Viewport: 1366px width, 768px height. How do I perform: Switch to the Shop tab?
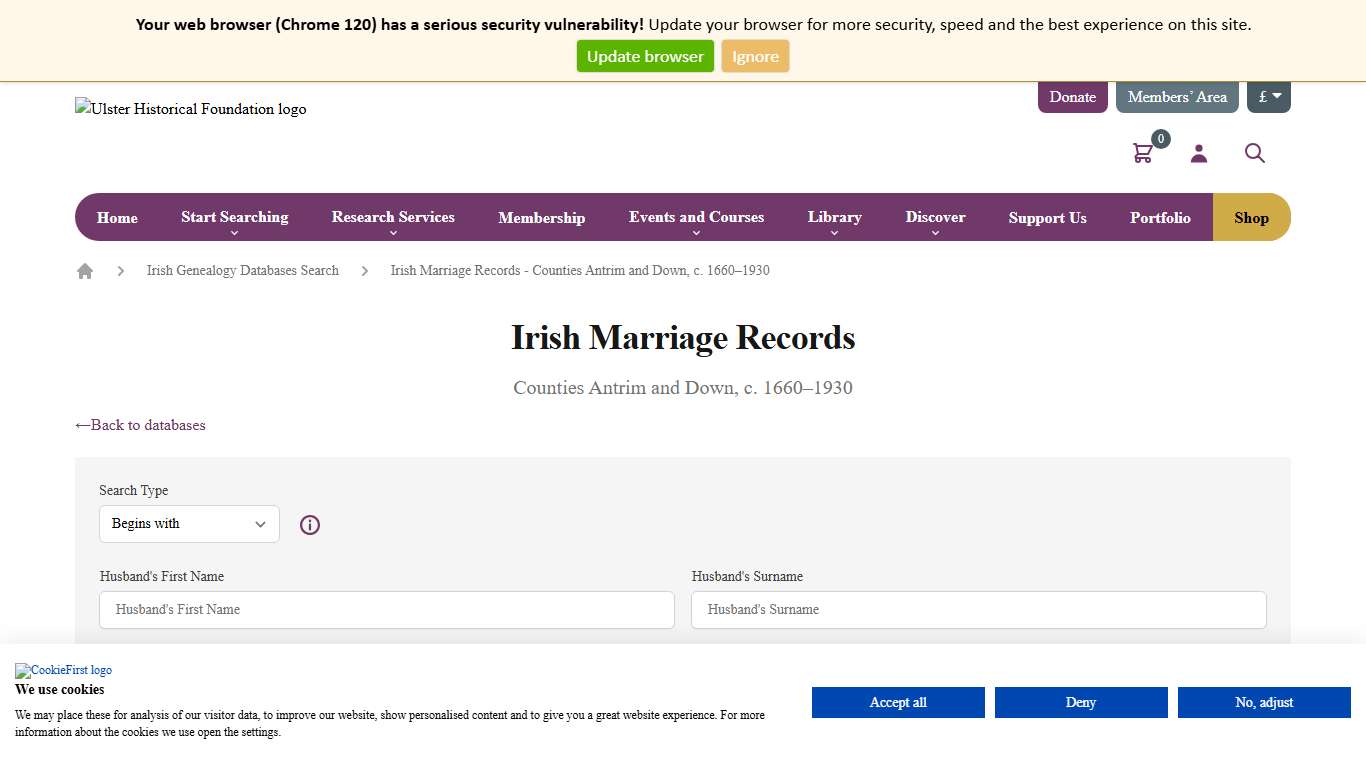tap(1251, 217)
